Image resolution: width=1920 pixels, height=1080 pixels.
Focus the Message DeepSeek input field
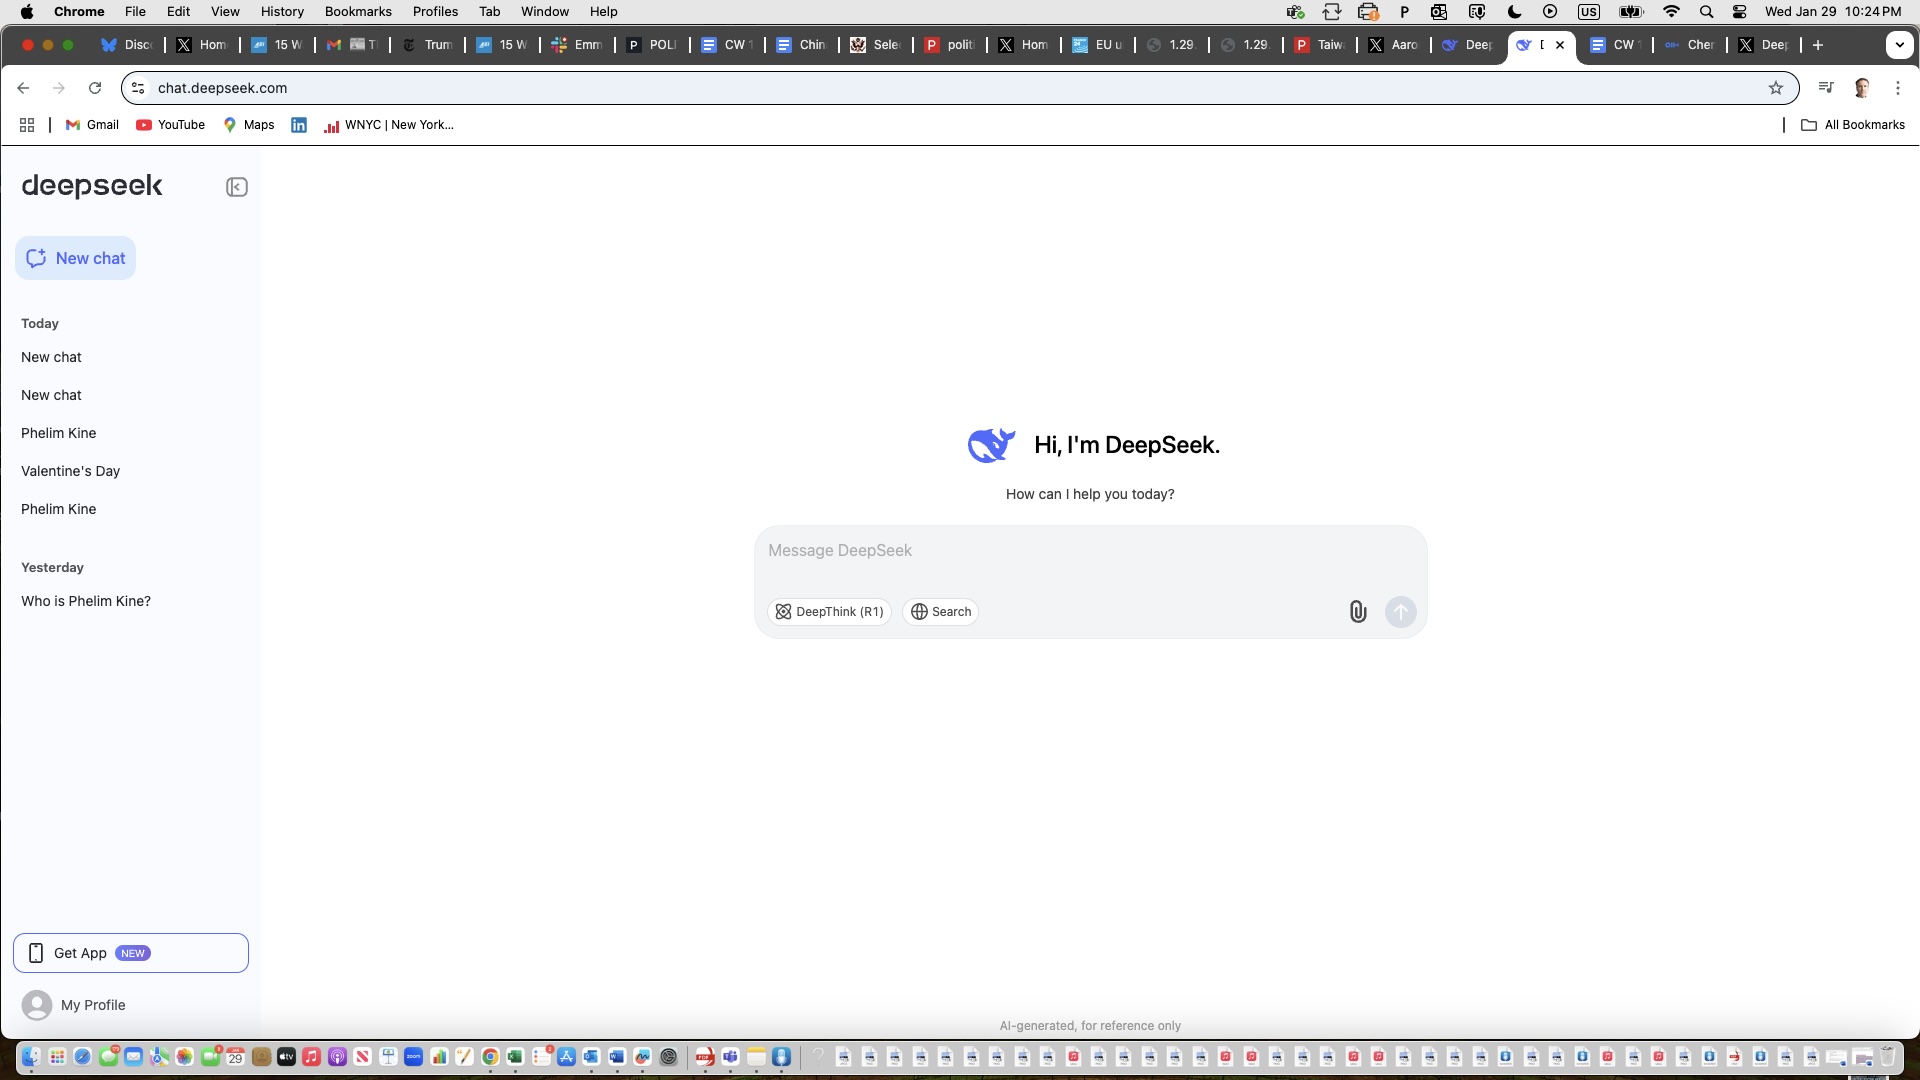point(1090,551)
